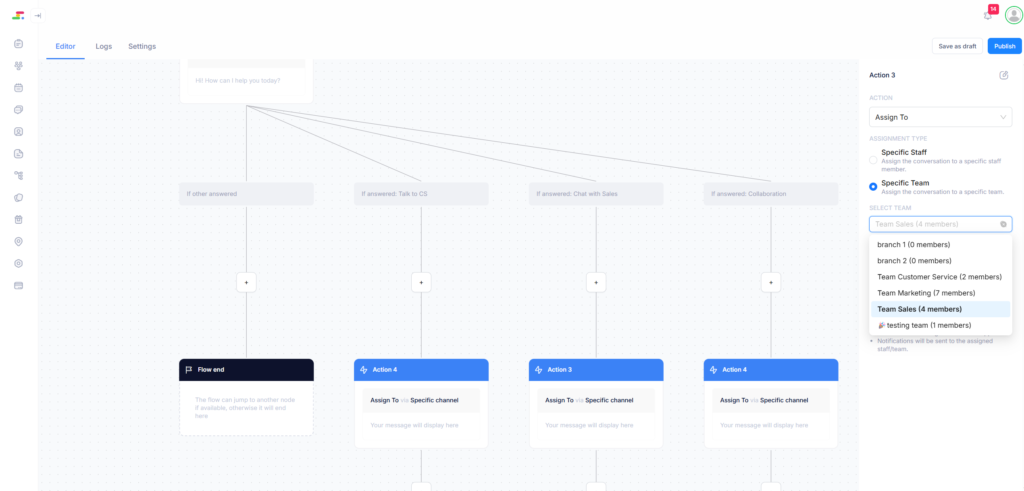The height and width of the screenshot is (491, 1024).
Task: Expand the Assign To action dropdown
Action: click(x=940, y=117)
